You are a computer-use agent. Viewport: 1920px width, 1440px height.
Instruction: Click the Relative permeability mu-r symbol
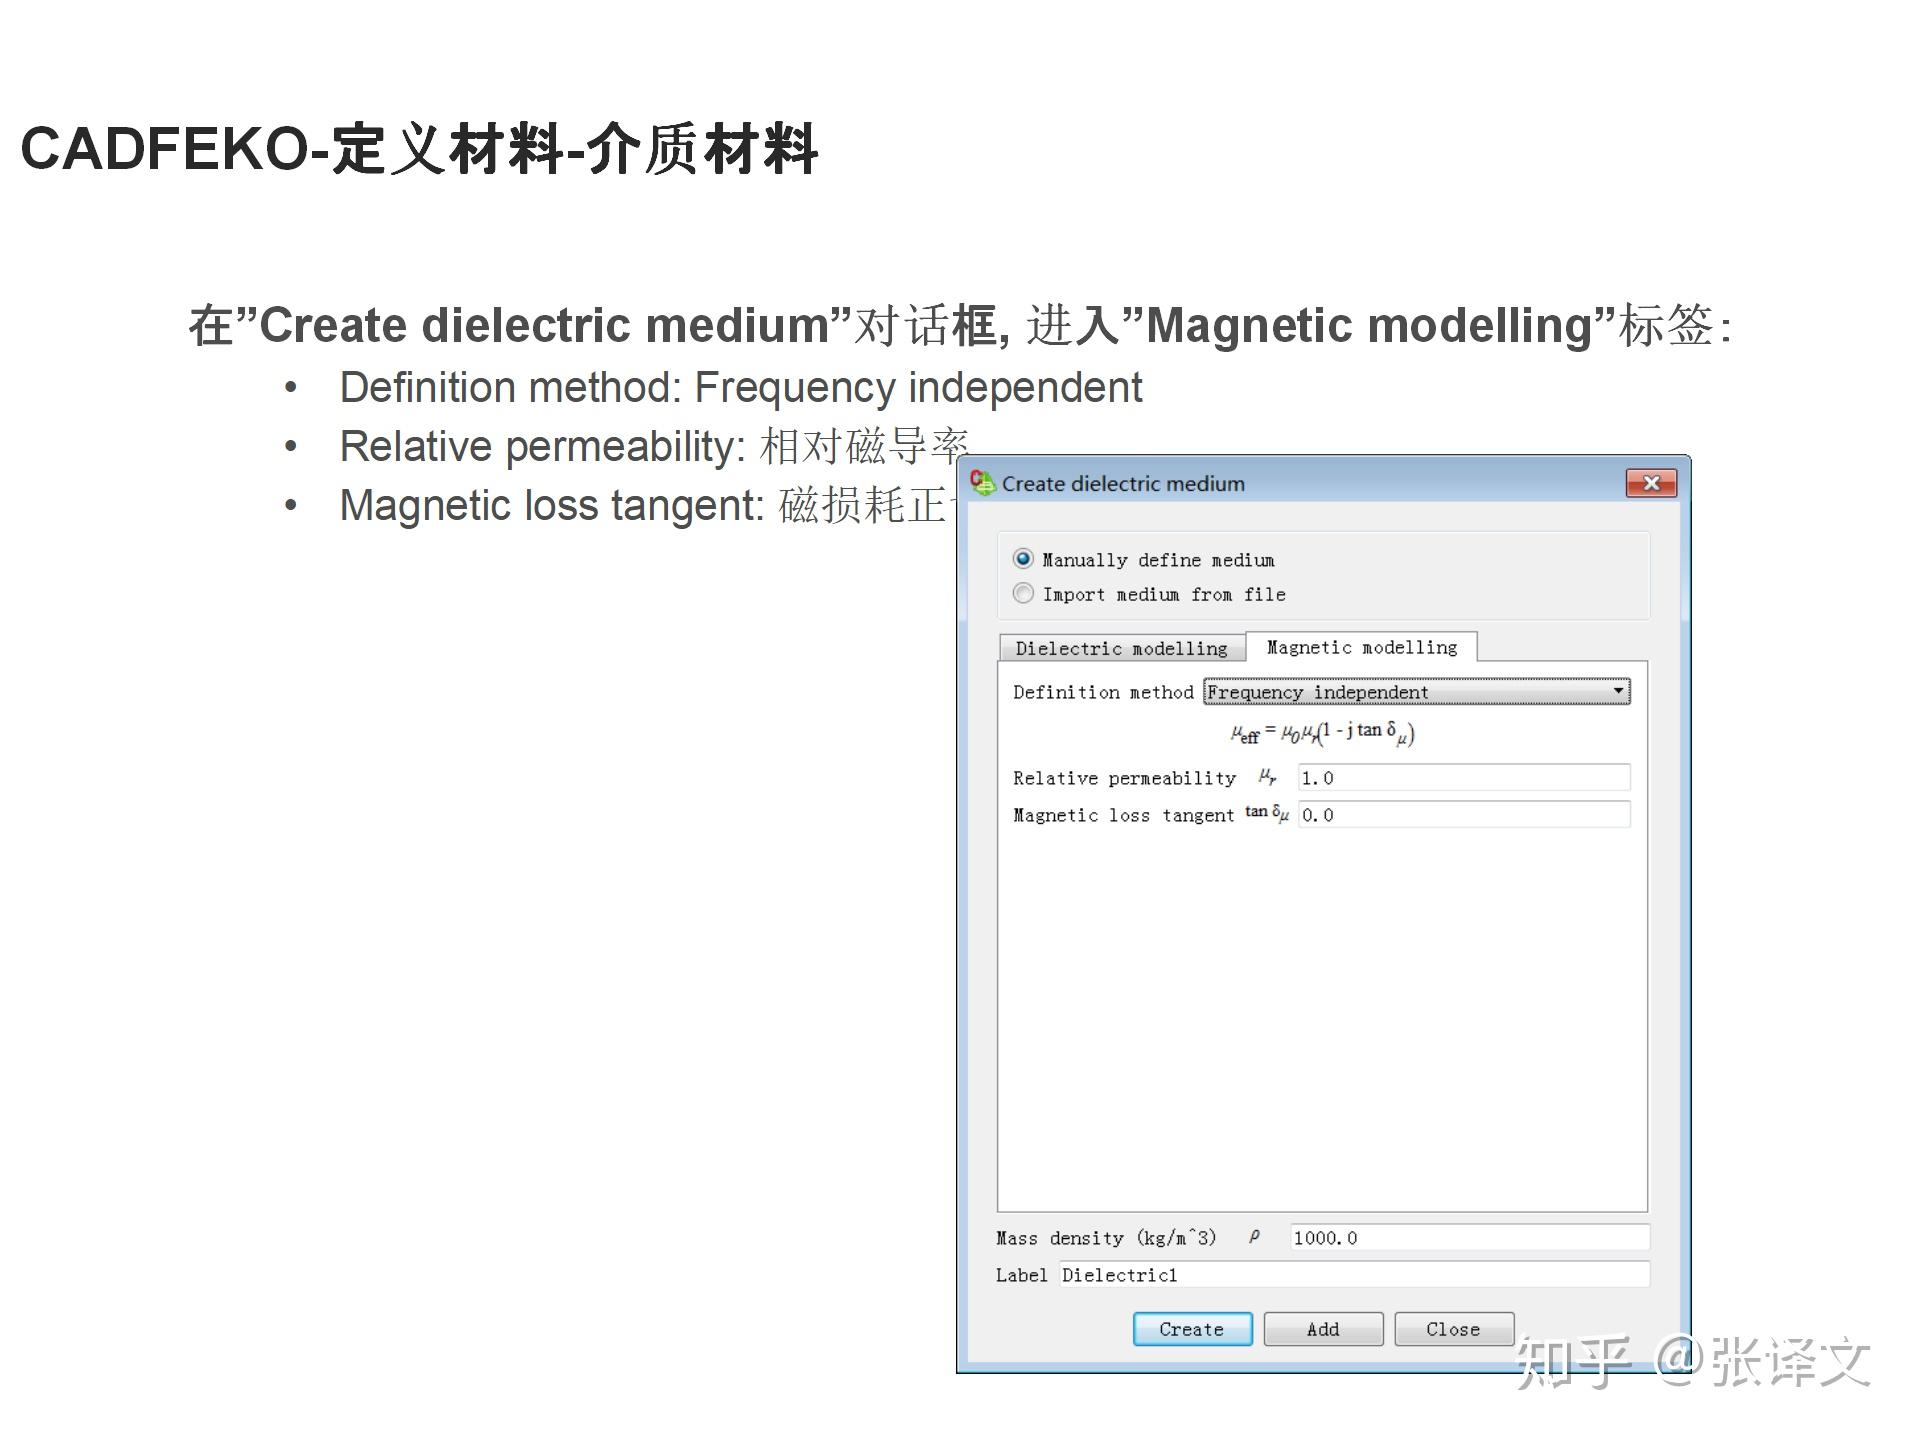point(1267,777)
